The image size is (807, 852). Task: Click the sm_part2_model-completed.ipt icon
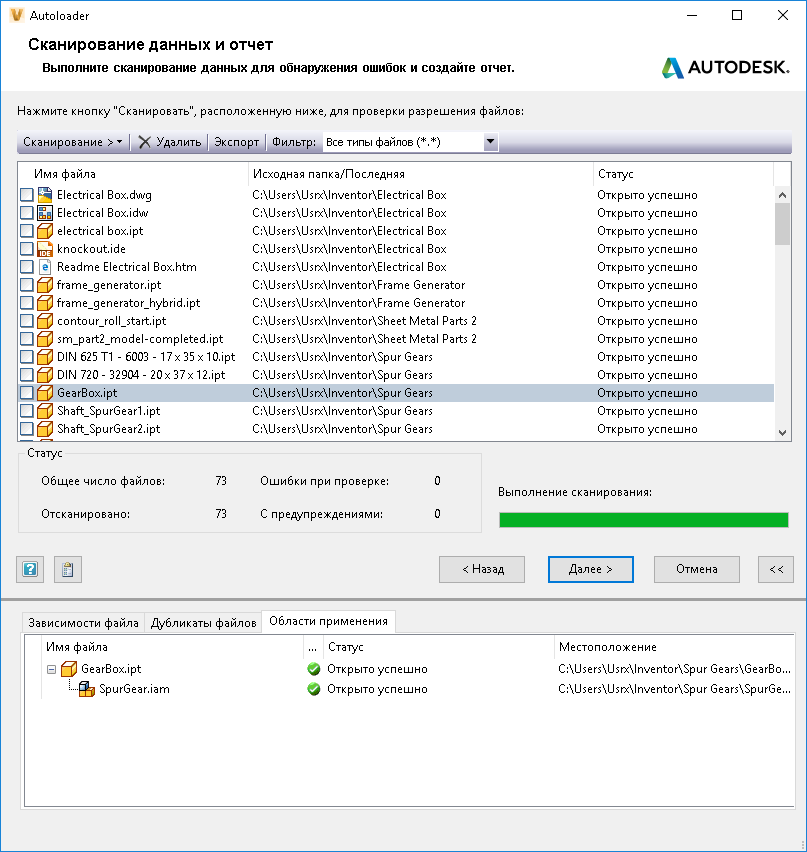(45, 339)
